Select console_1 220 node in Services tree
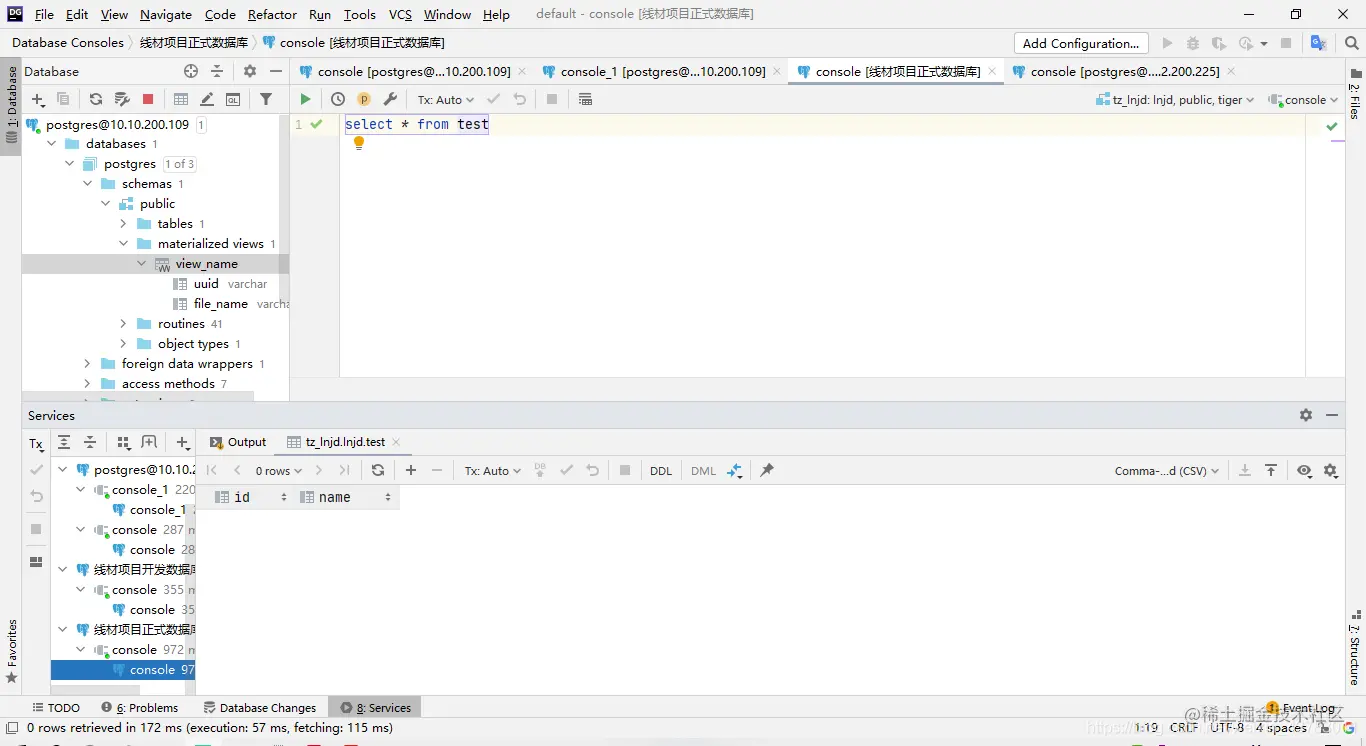 point(140,490)
